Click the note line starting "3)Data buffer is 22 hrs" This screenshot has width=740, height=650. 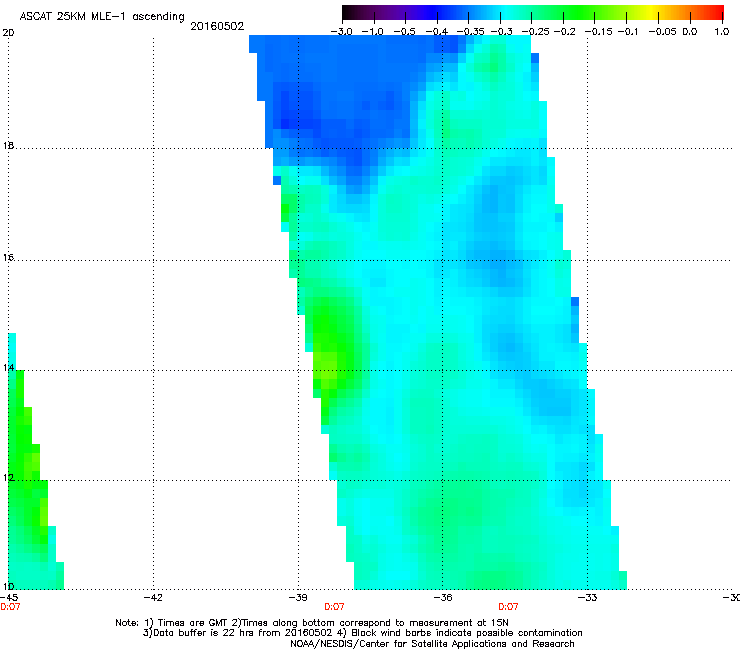point(362,633)
